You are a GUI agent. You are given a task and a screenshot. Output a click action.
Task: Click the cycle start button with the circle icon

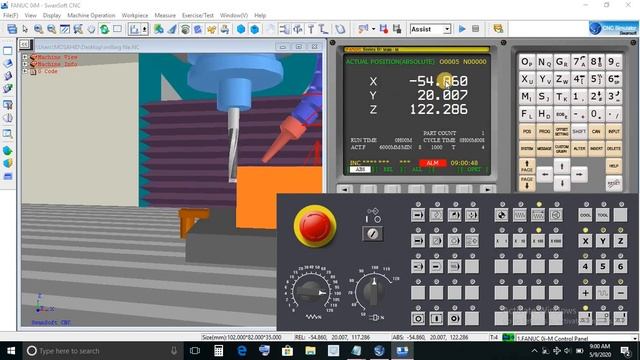[418, 319]
